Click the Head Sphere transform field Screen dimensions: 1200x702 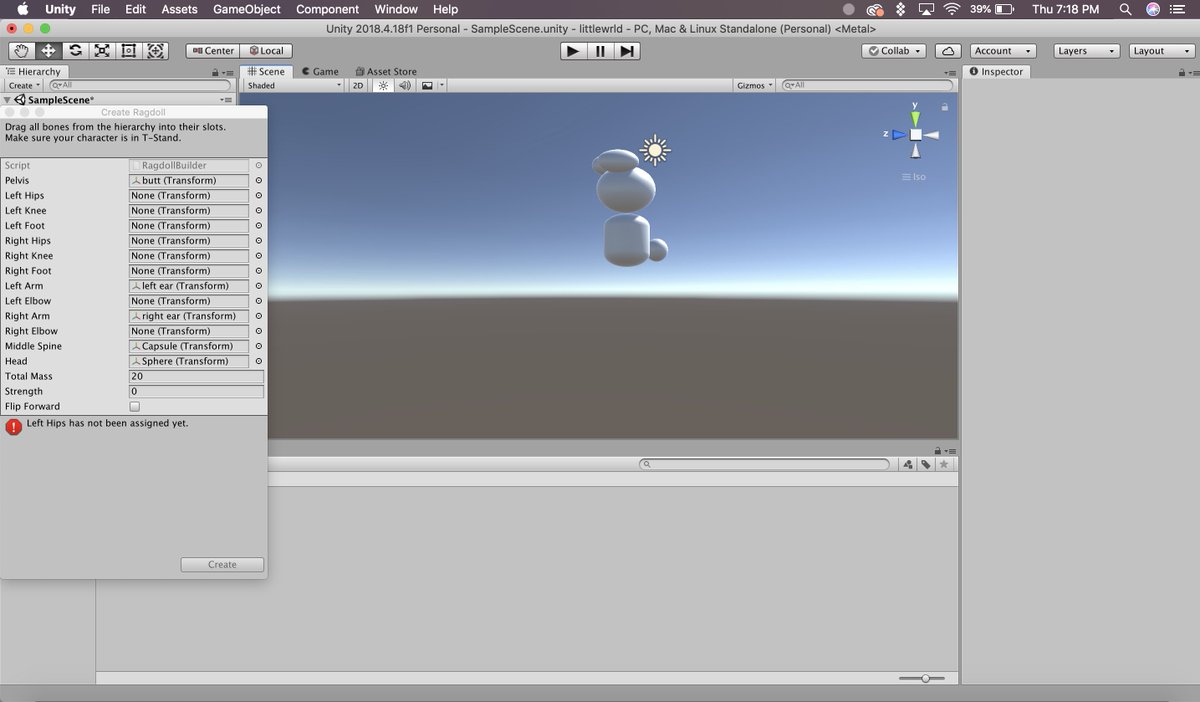tap(189, 361)
